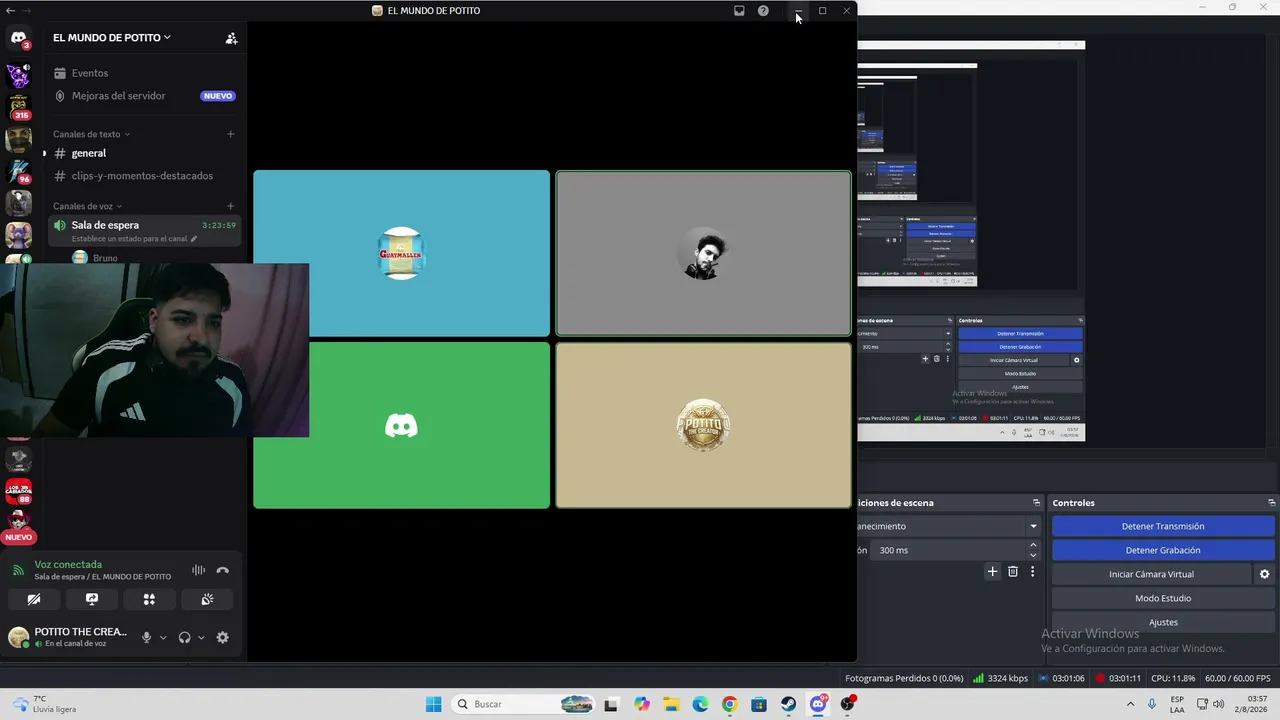
Task: Click Detener Transmisión in OBS
Action: [x=1163, y=526]
